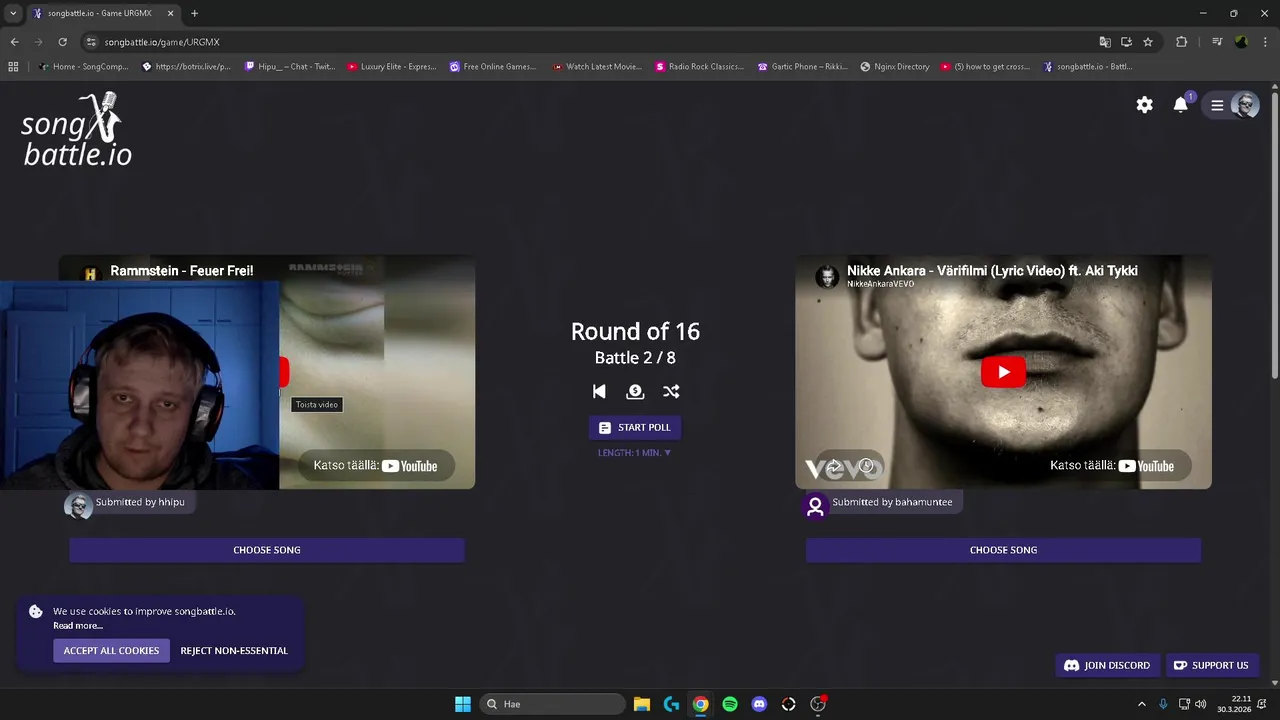1280x720 pixels.
Task: Open Discord from the taskbar
Action: pyautogui.click(x=759, y=704)
